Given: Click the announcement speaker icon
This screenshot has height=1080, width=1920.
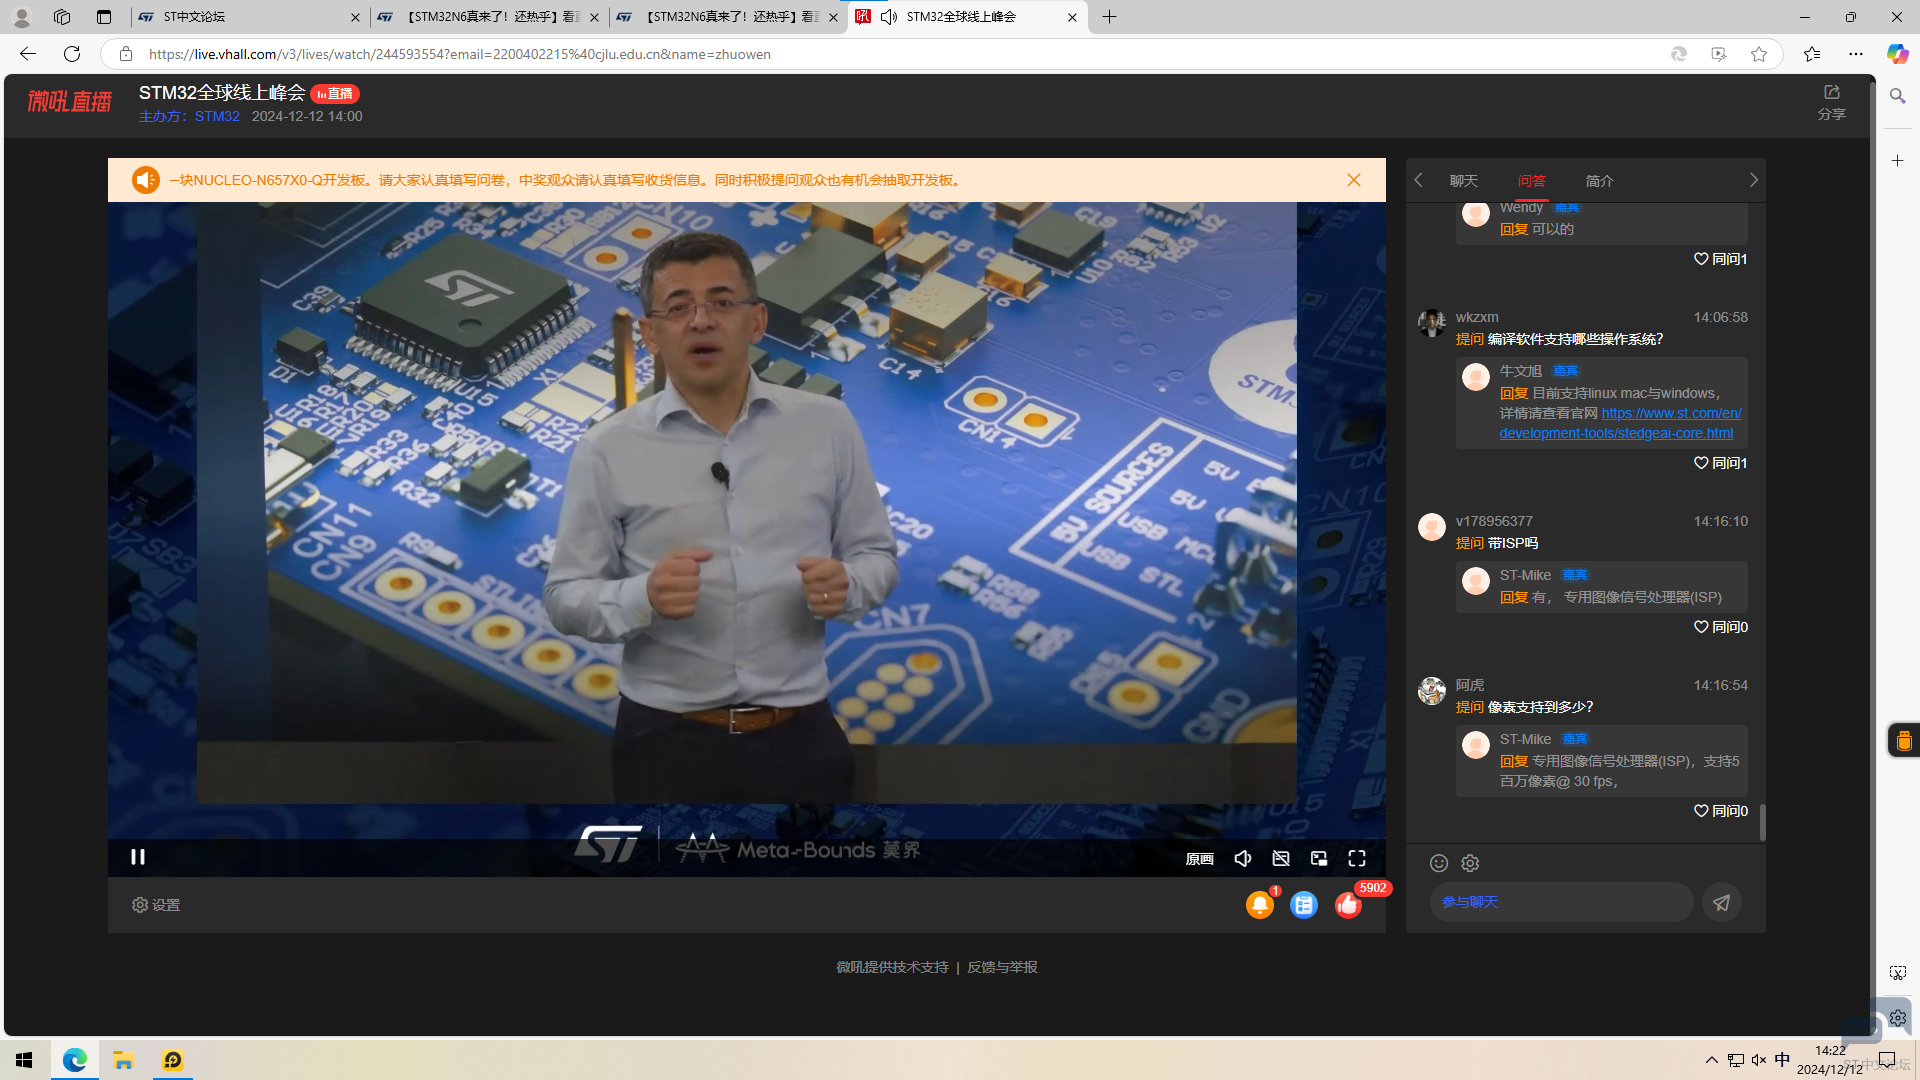Looking at the screenshot, I should pos(146,180).
